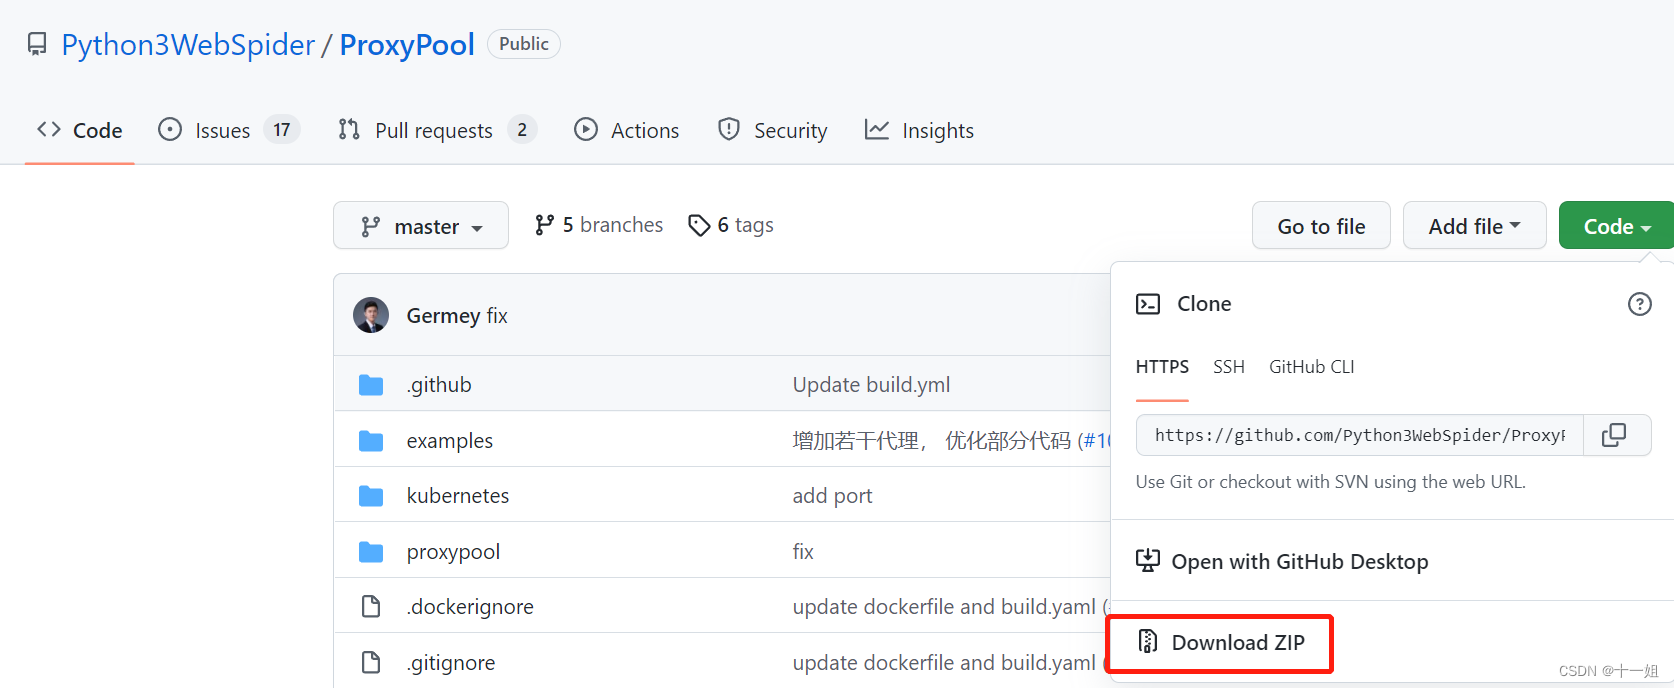Open the Python3WebSpider owner link
1674x688 pixels.
click(x=188, y=45)
